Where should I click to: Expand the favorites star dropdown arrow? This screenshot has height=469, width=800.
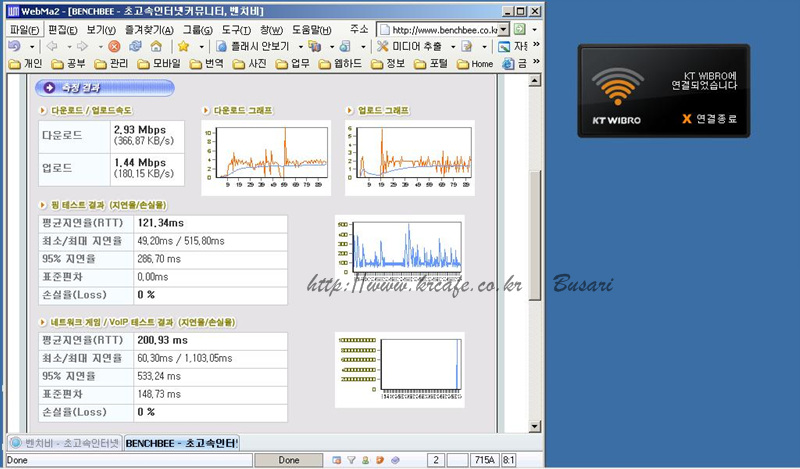202,47
